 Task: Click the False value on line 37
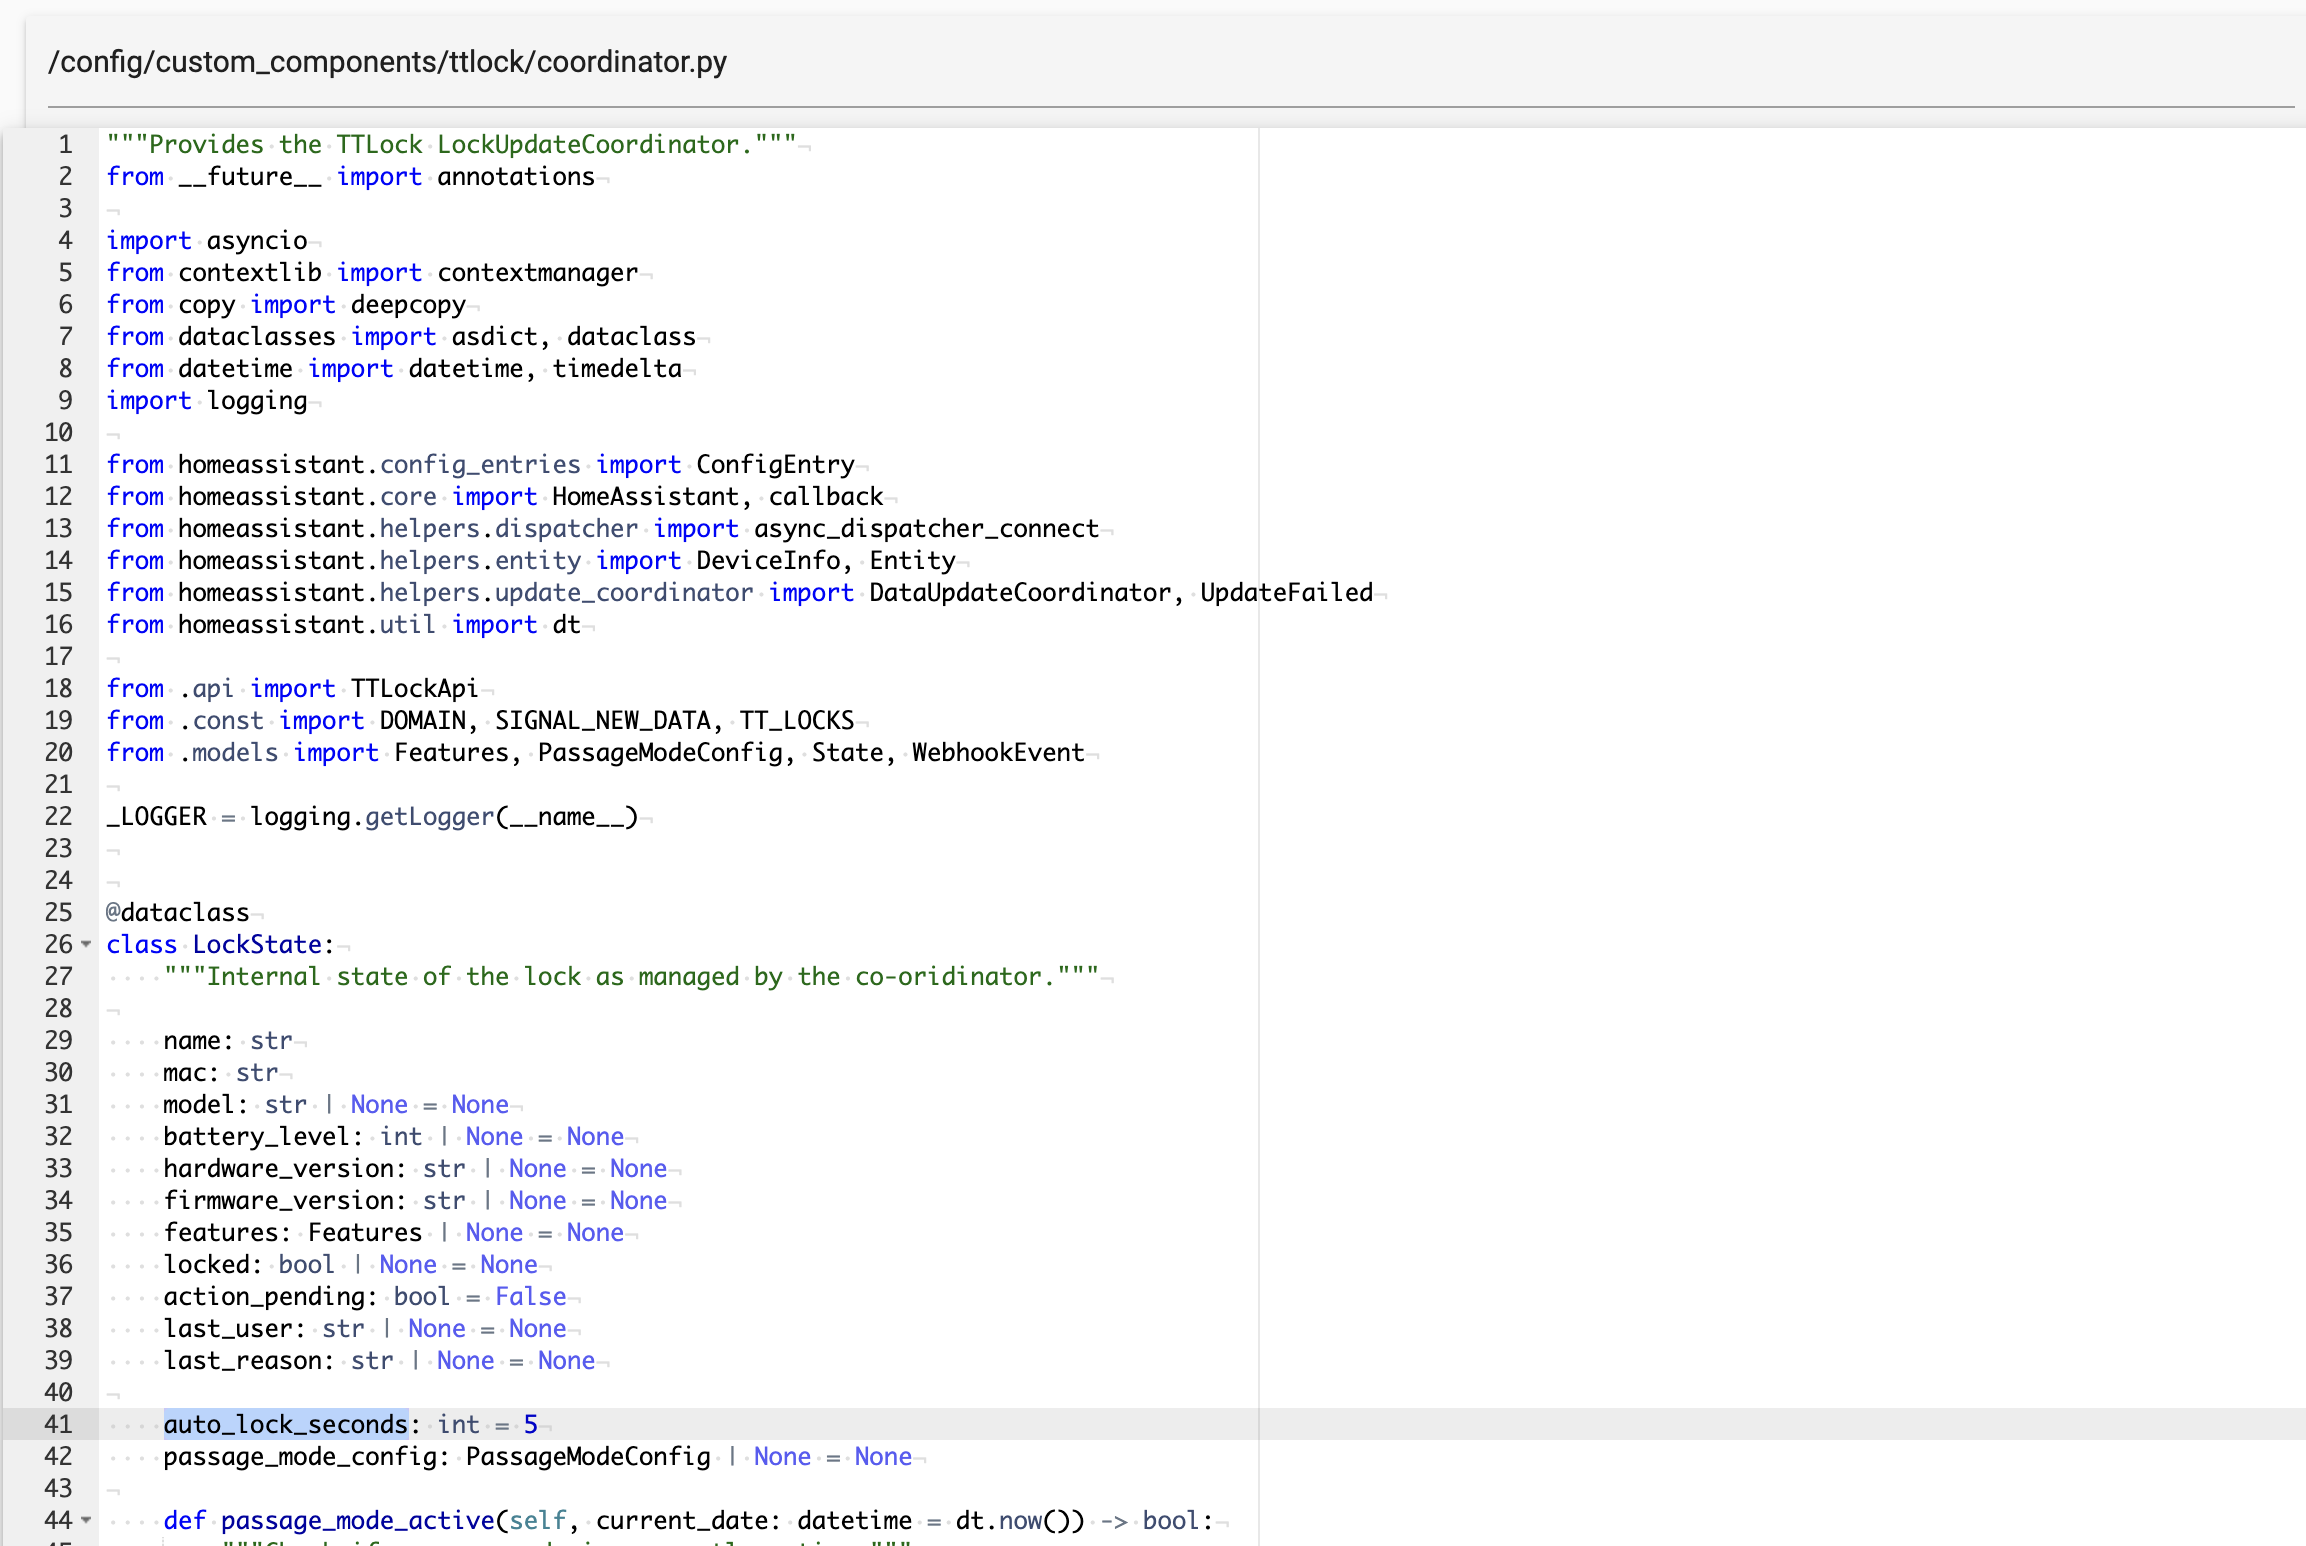tap(530, 1296)
